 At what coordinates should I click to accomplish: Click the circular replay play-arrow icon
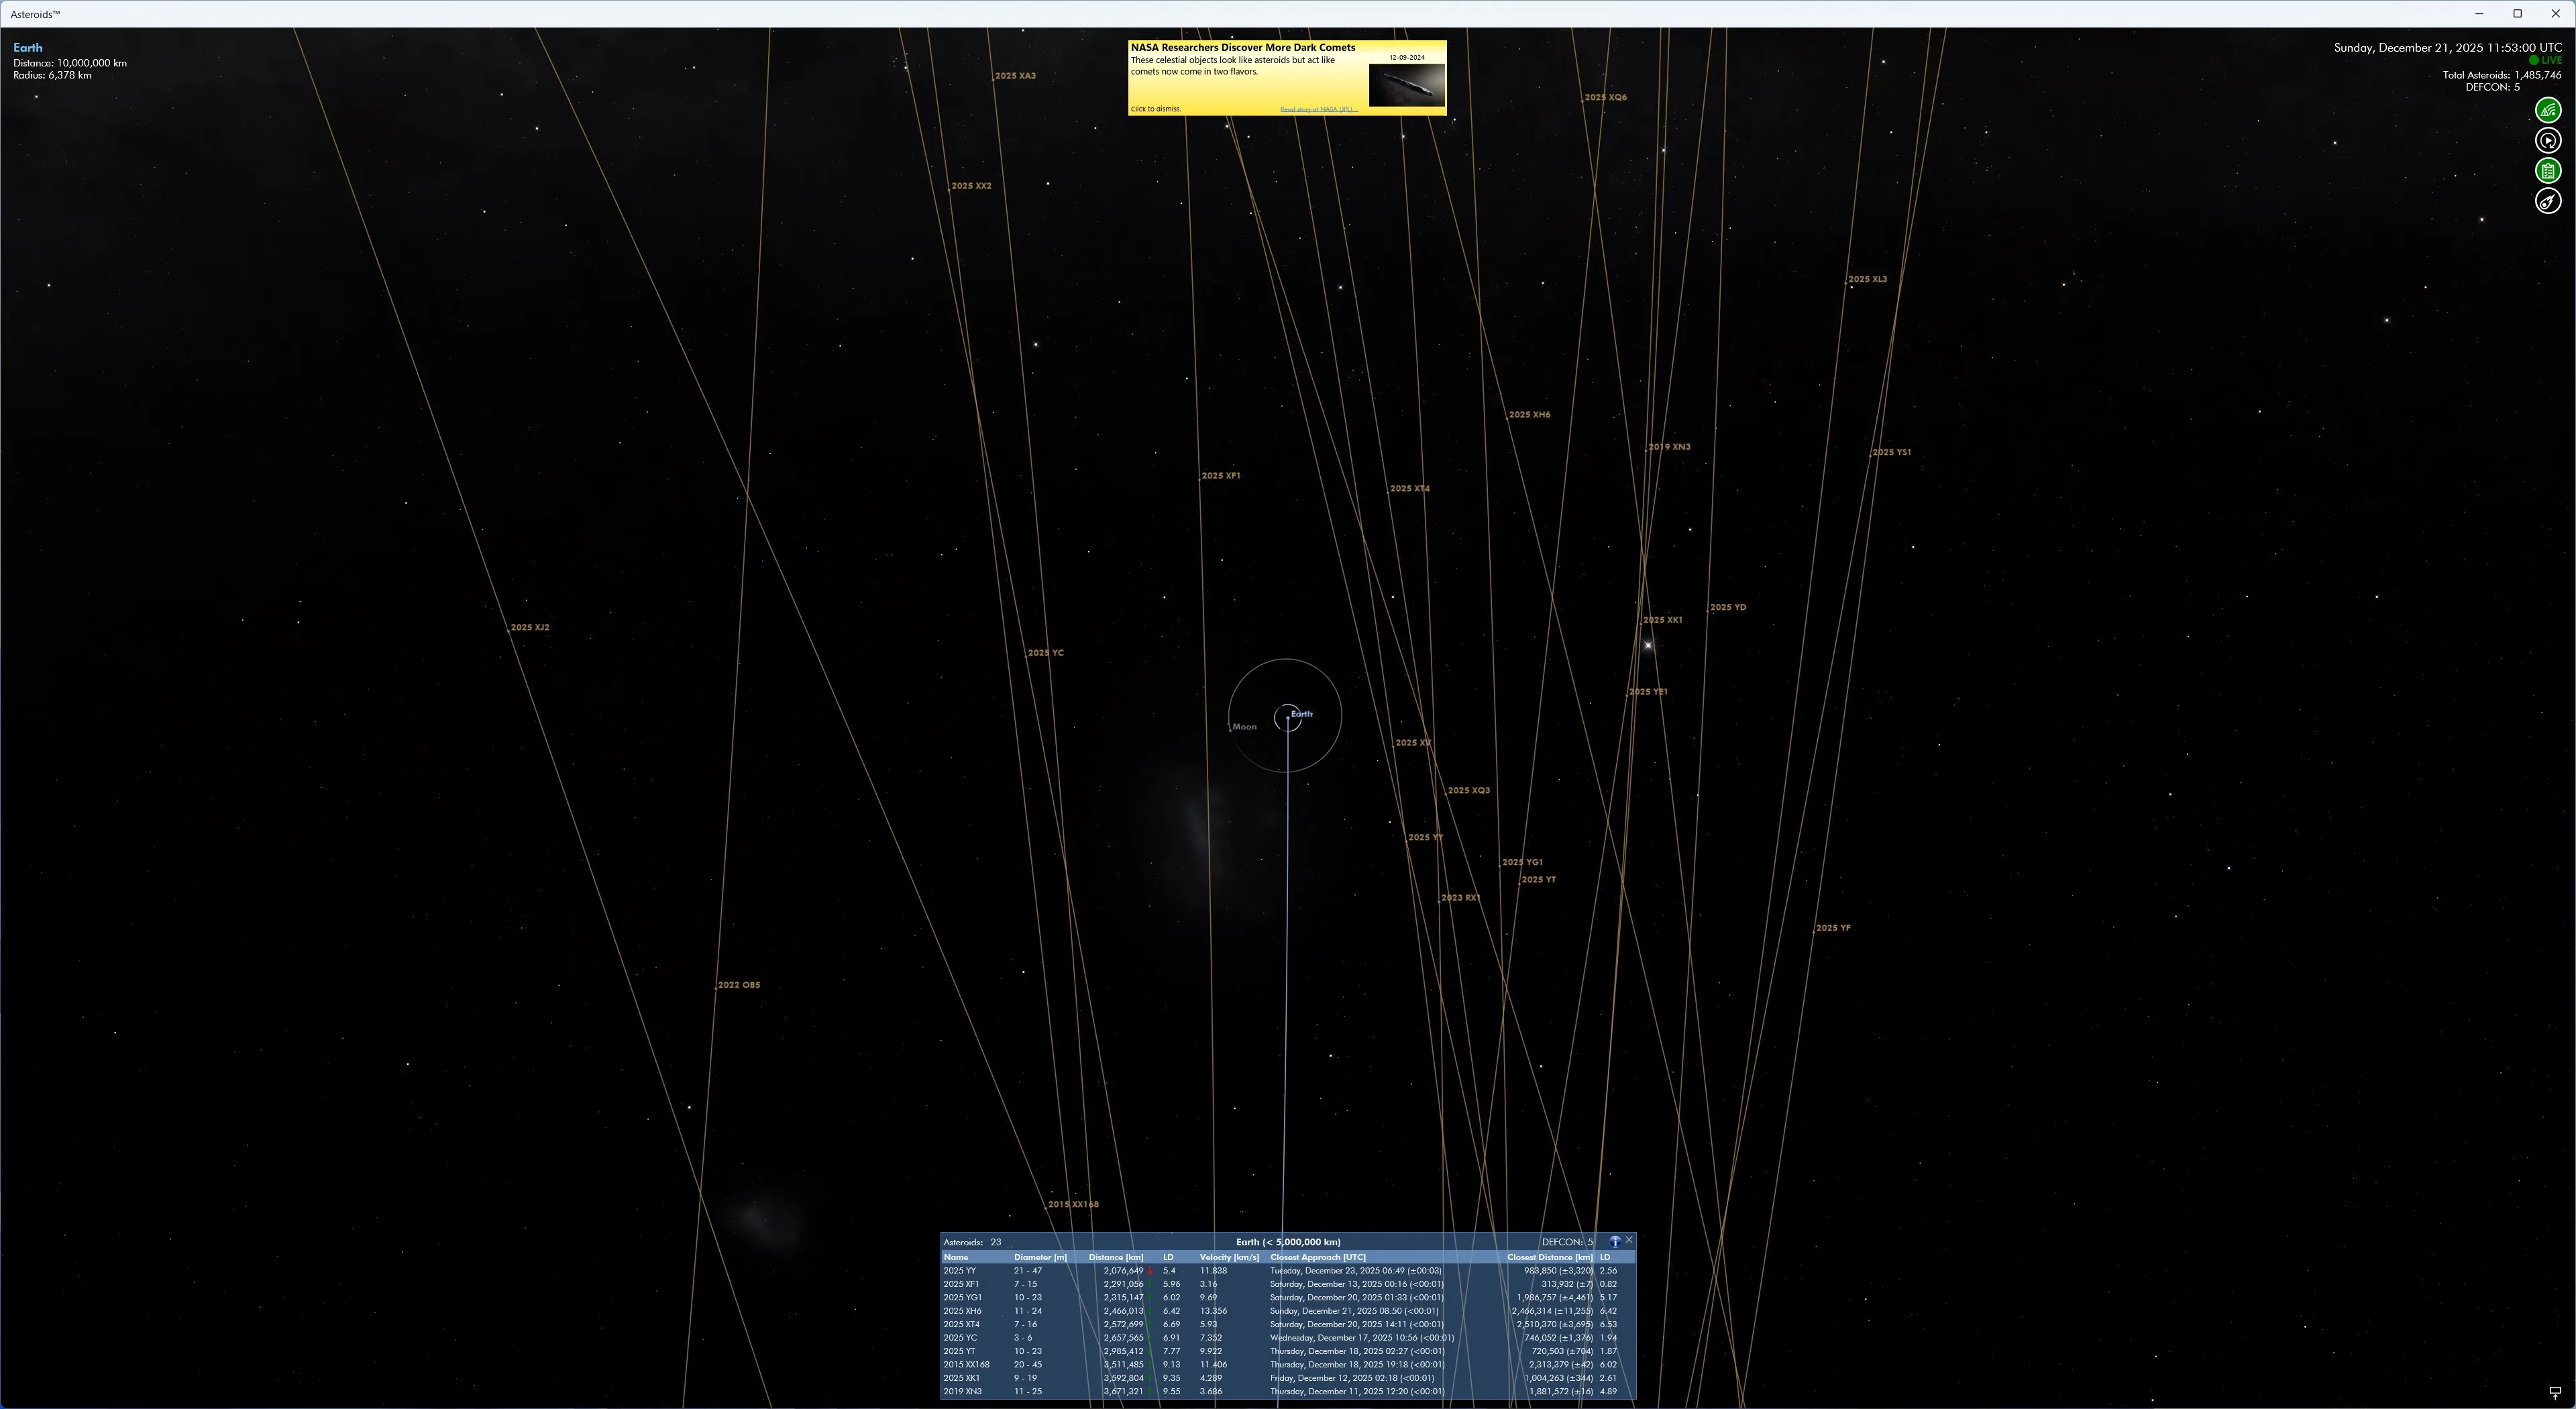2547,141
